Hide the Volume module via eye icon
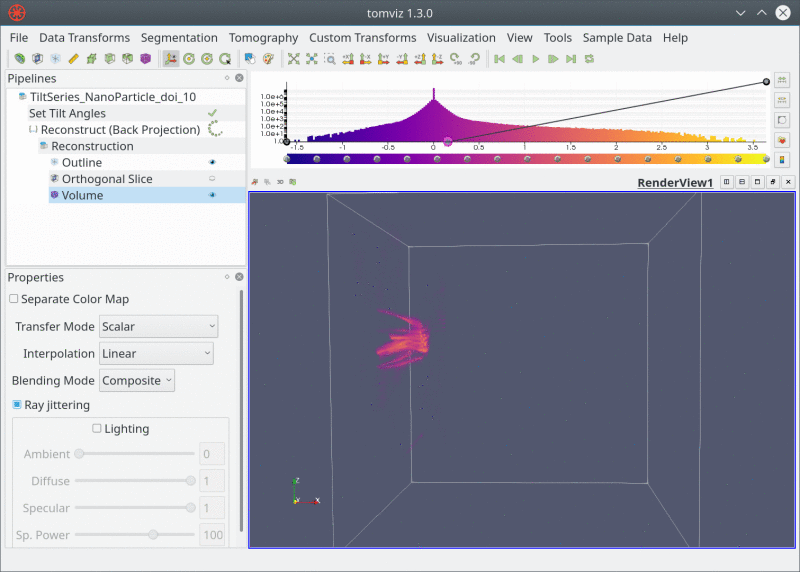This screenshot has width=800, height=572. (212, 195)
